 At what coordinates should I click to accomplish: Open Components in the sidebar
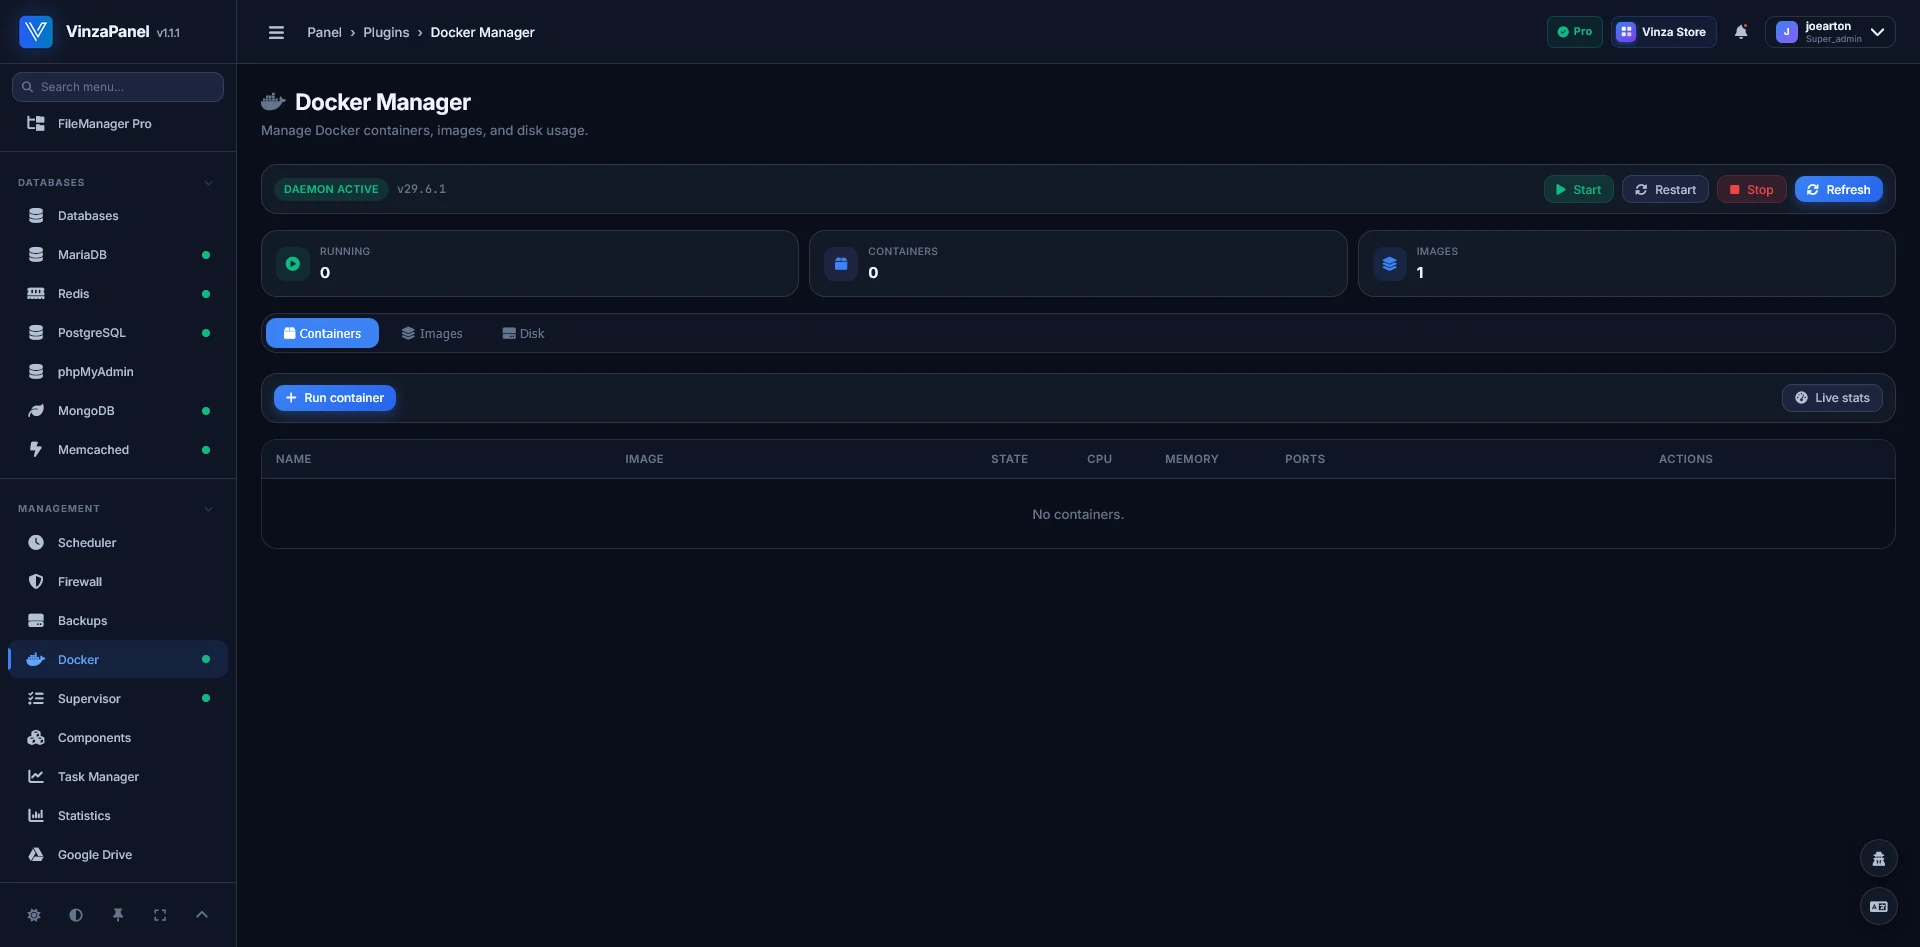(x=118, y=738)
